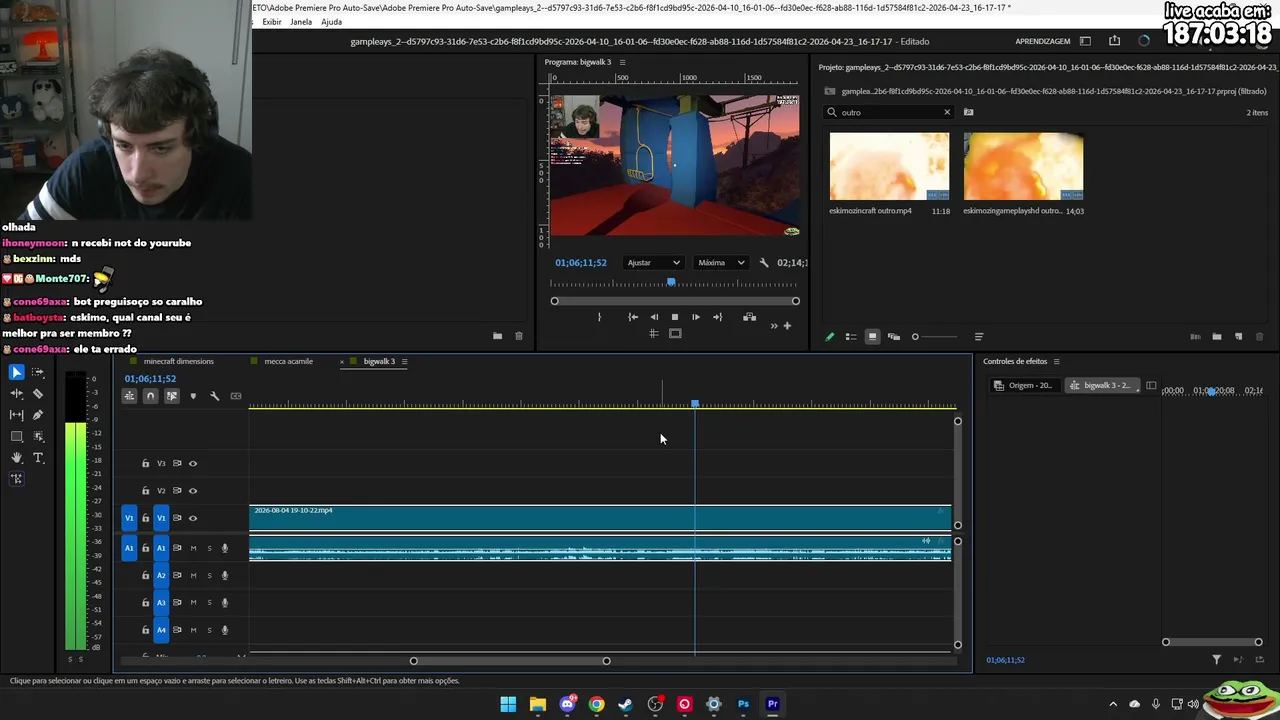
Task: Open the Máxima playback resolution dropdown
Action: click(x=721, y=263)
